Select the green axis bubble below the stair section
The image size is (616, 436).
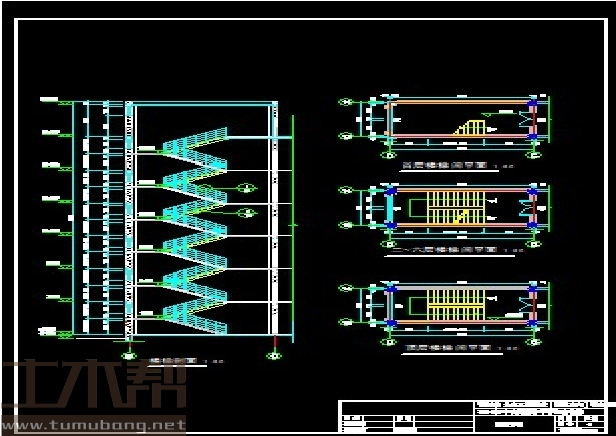click(128, 354)
